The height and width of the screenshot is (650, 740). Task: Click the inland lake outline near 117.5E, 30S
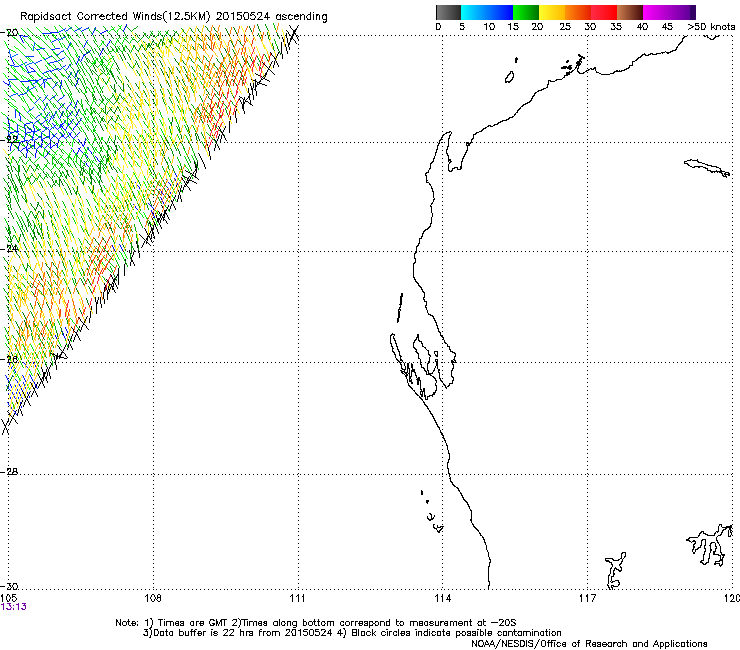point(615,570)
